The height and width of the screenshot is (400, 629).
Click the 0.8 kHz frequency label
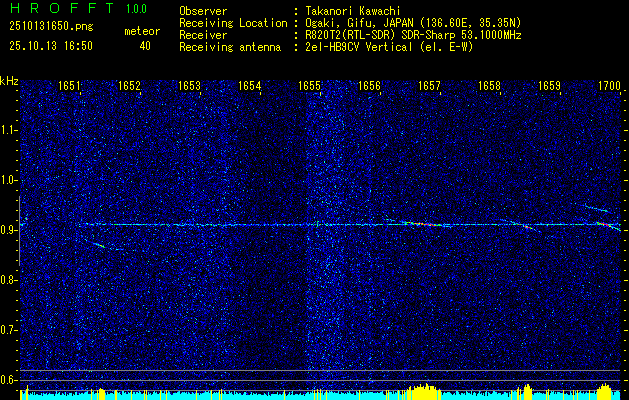(9, 280)
